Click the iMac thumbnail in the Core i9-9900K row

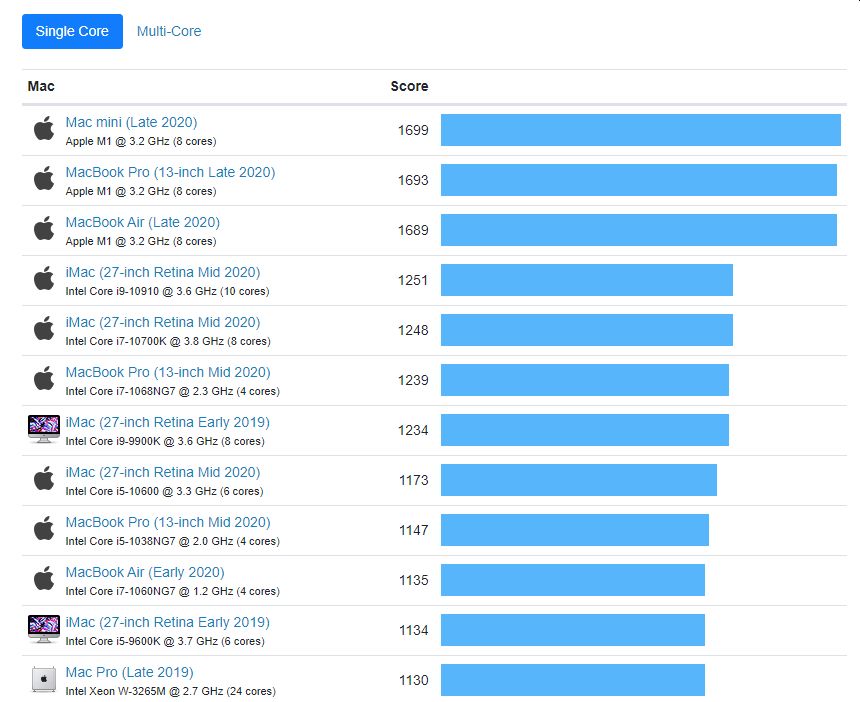[x=44, y=429]
